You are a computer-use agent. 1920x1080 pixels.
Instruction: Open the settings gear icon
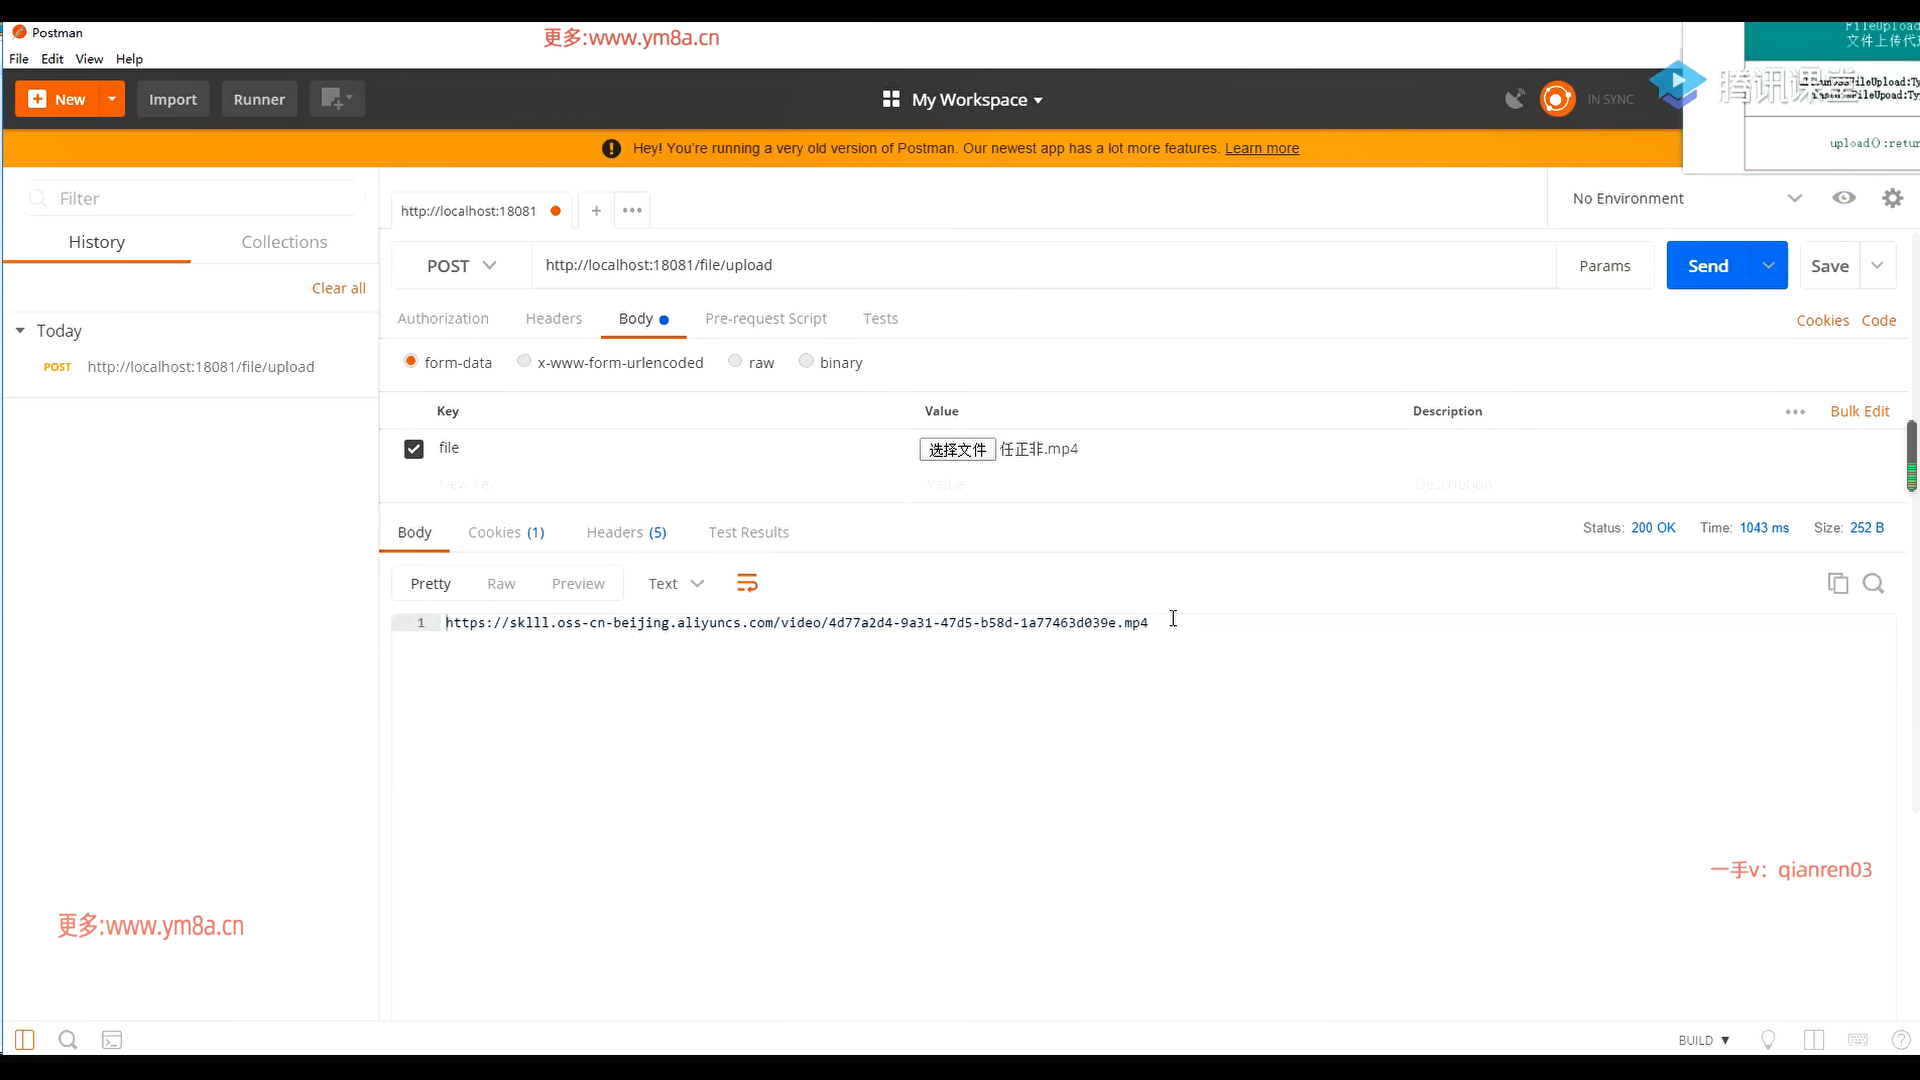(x=1892, y=198)
